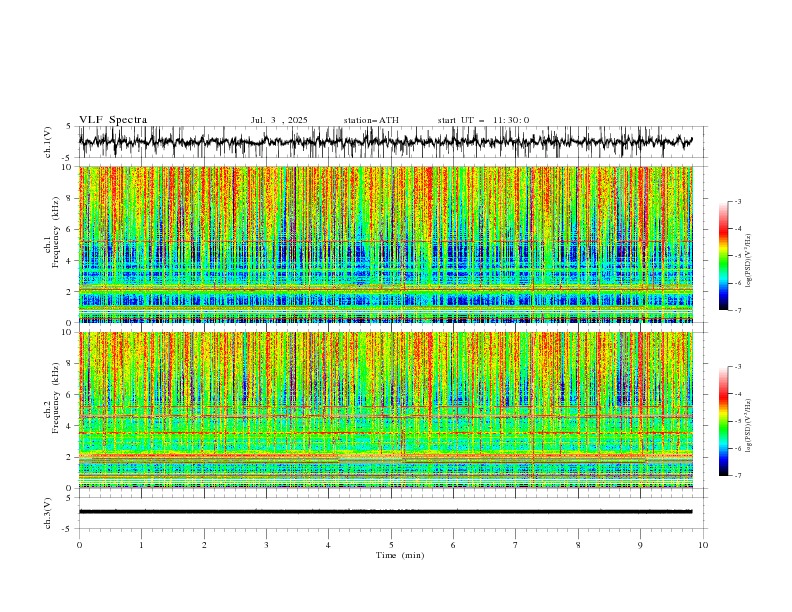Click the "station=ATH" header label
This screenshot has height=612, width=792.
click(x=371, y=120)
